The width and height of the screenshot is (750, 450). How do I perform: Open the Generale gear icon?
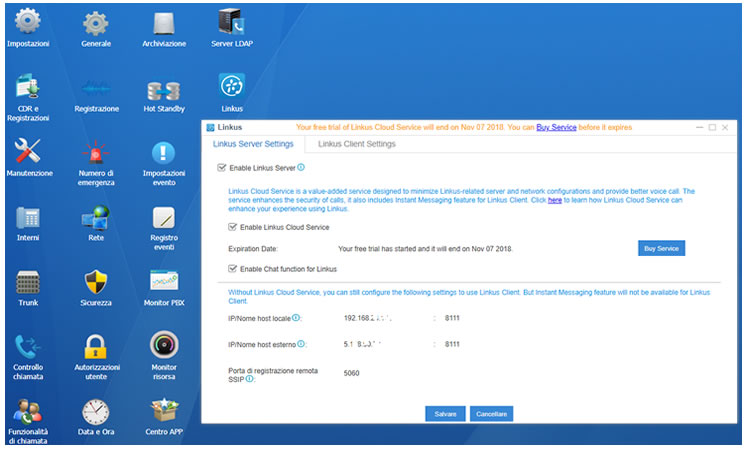click(96, 23)
